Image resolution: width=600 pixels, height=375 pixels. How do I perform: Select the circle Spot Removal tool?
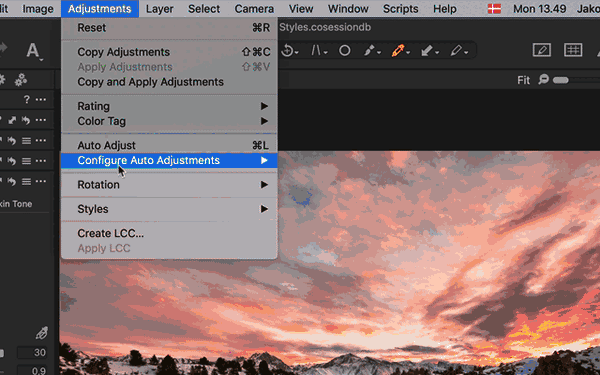[x=344, y=51]
